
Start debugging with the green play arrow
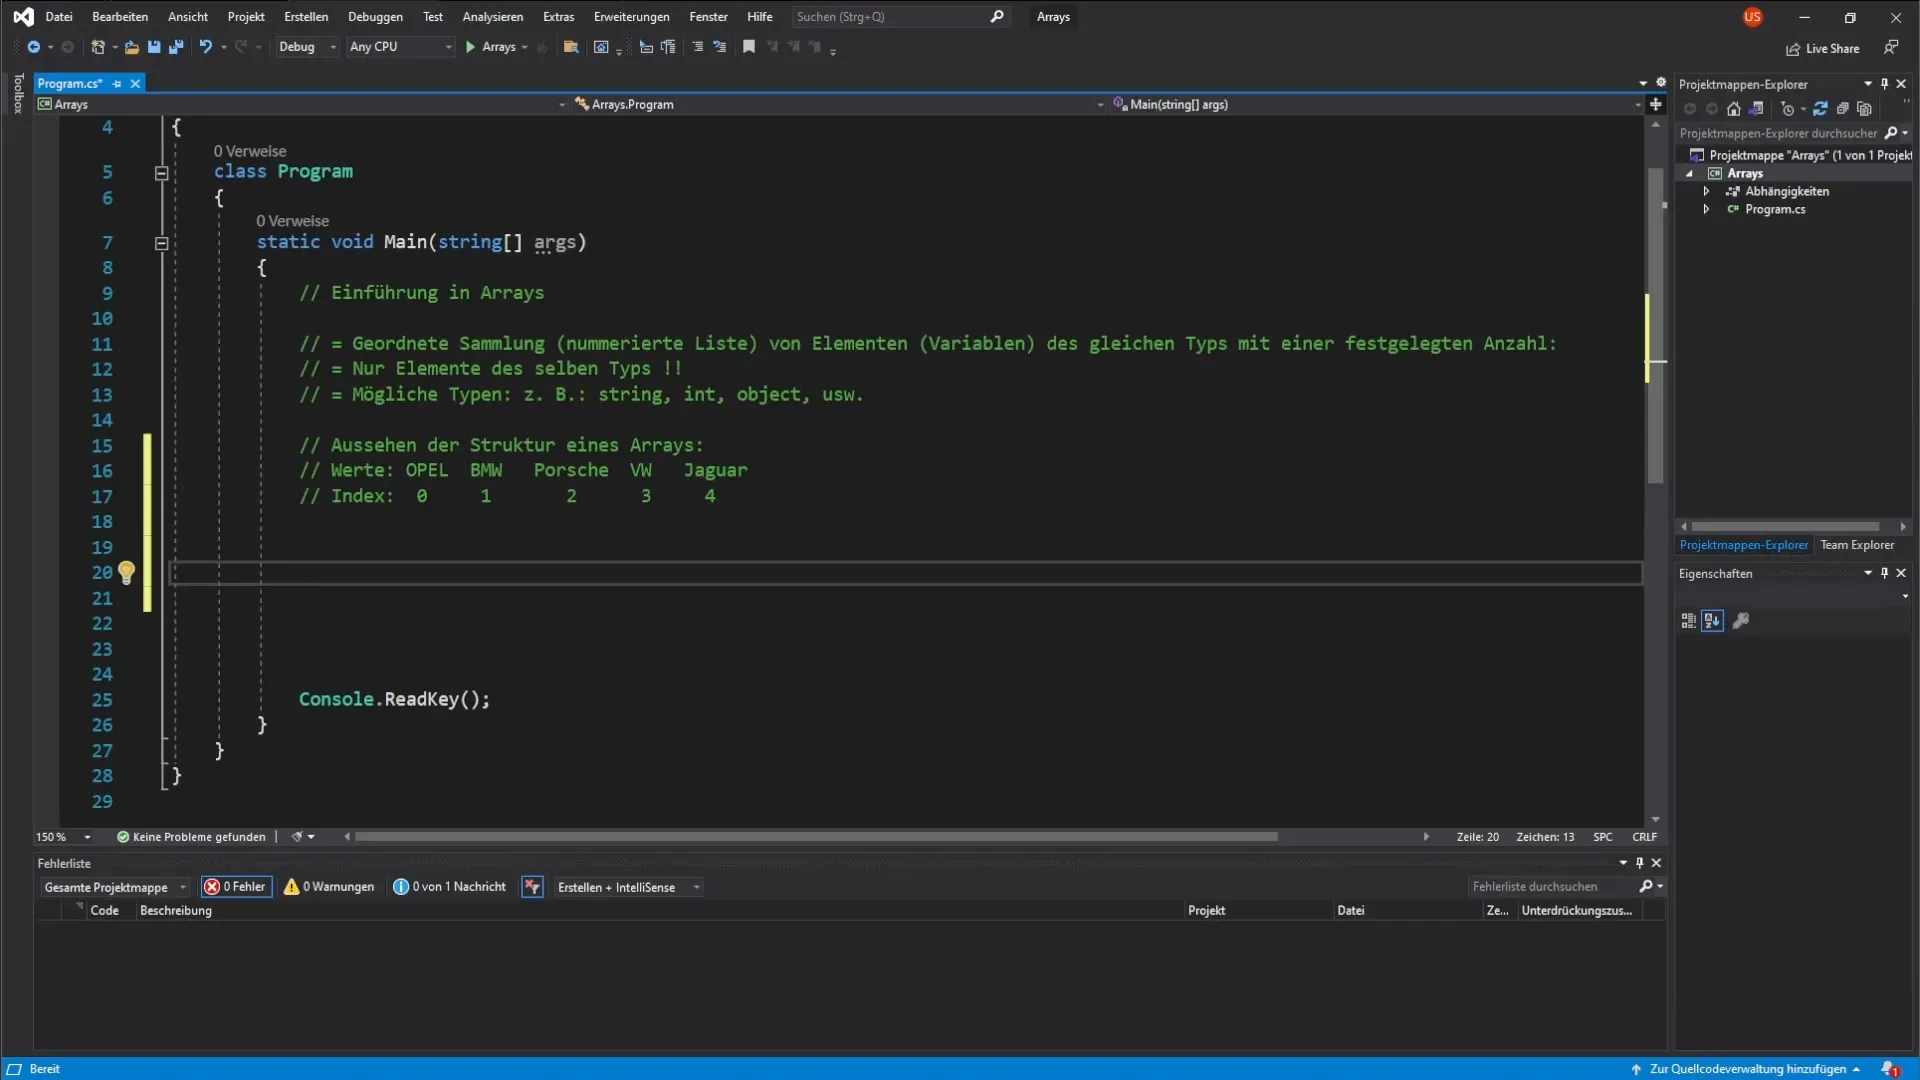point(470,47)
